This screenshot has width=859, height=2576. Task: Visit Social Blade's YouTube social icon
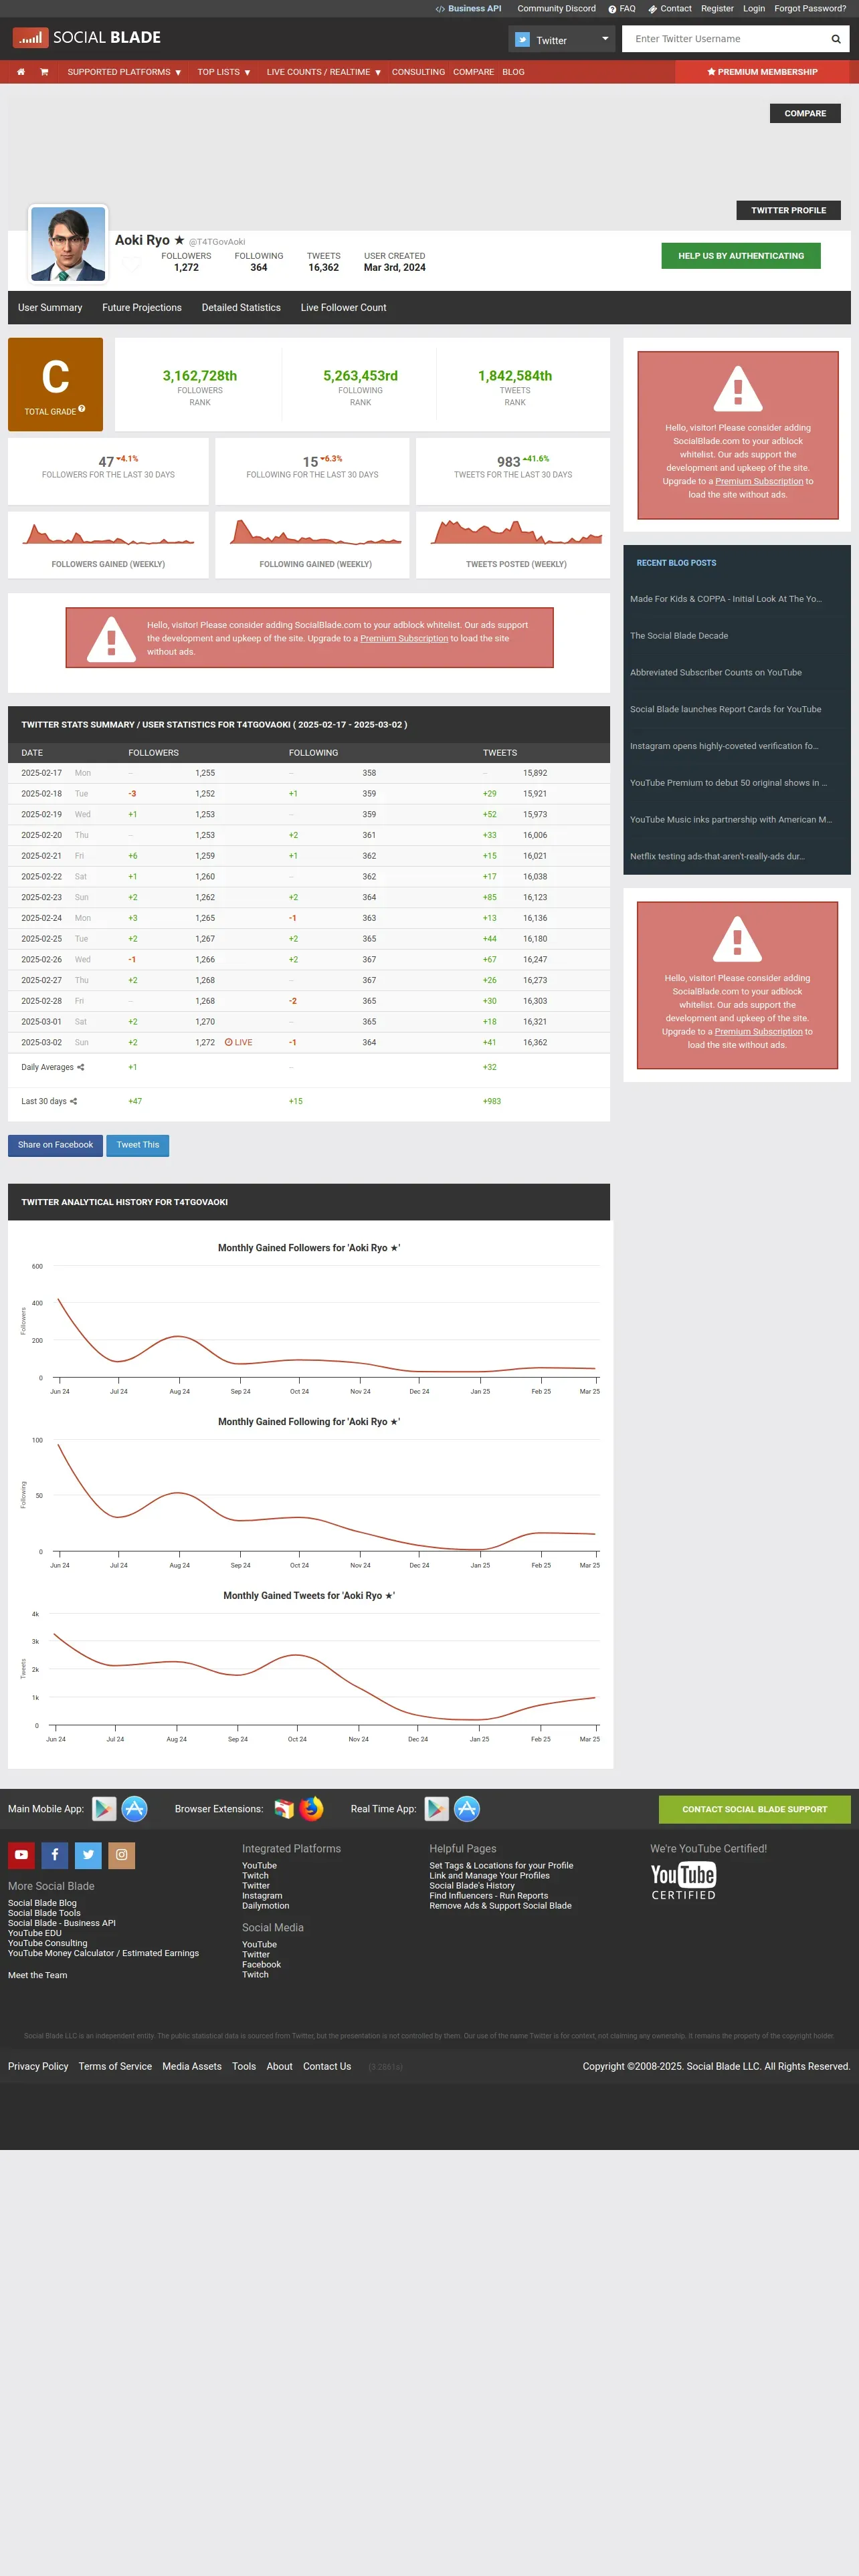(x=21, y=1855)
